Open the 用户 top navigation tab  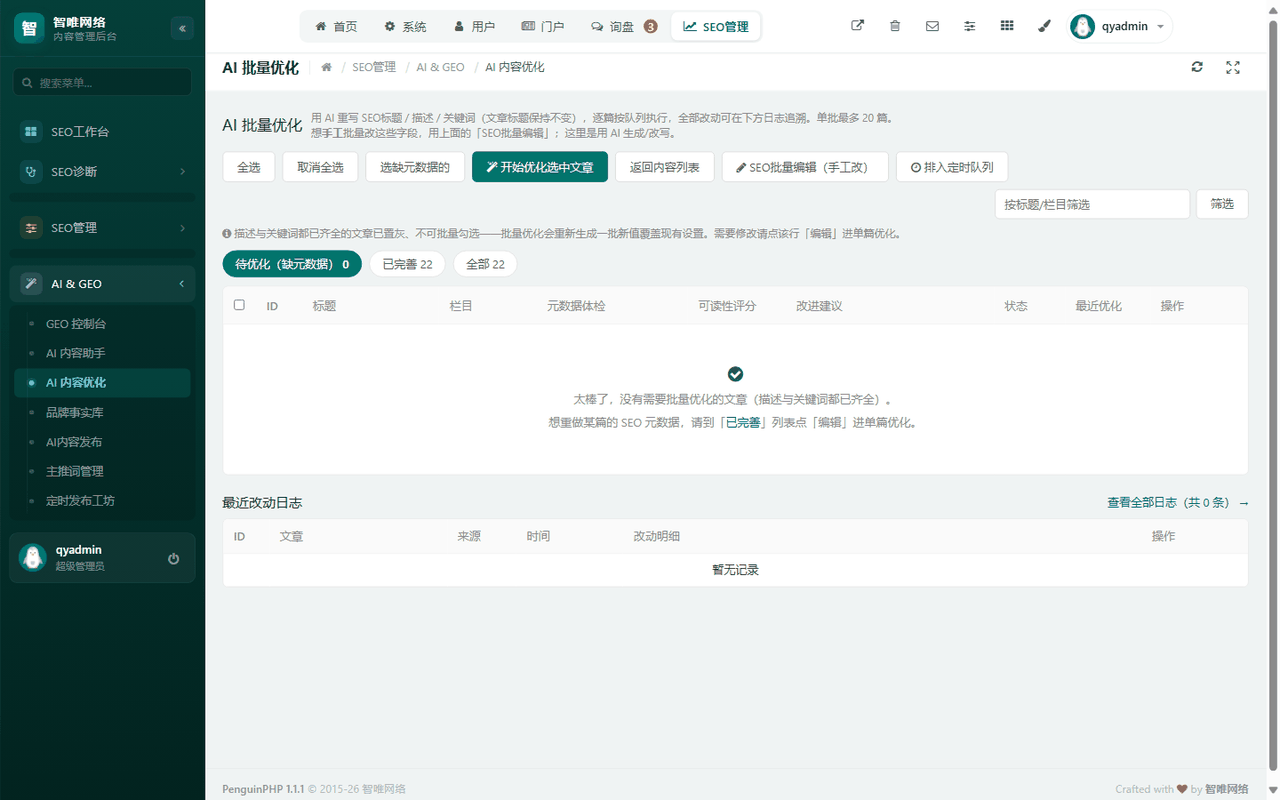point(474,27)
